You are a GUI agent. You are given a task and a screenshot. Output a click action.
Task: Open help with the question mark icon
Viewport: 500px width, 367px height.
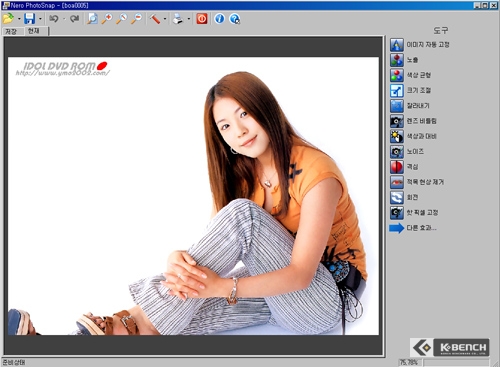(235, 19)
